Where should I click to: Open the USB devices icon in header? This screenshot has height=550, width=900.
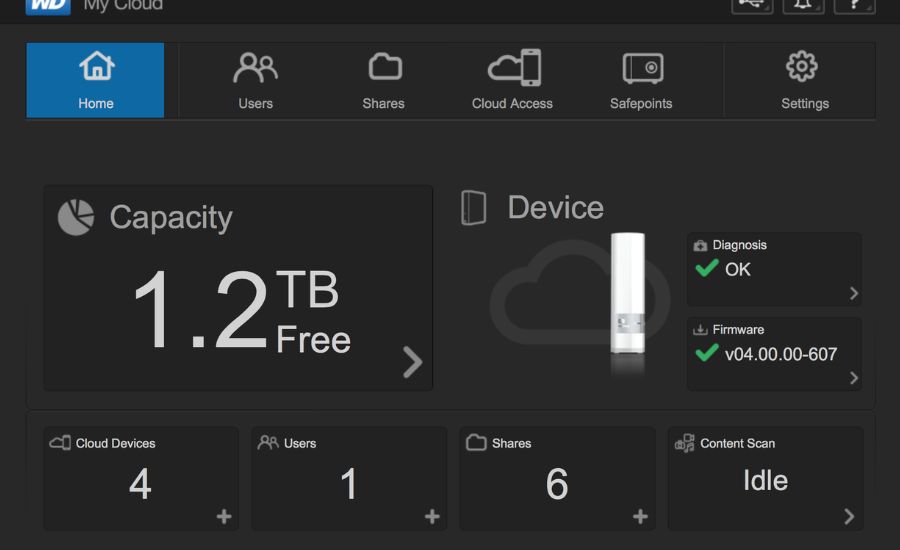click(x=752, y=6)
